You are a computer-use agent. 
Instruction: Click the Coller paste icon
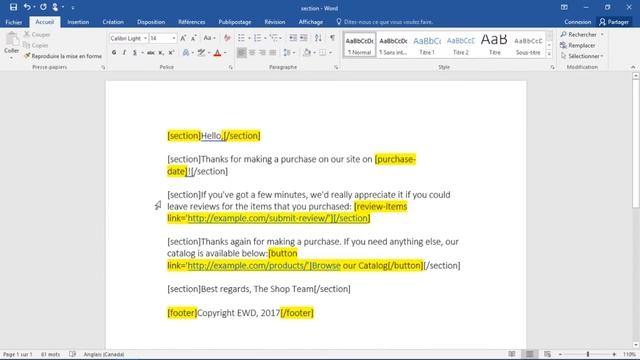coord(11,40)
